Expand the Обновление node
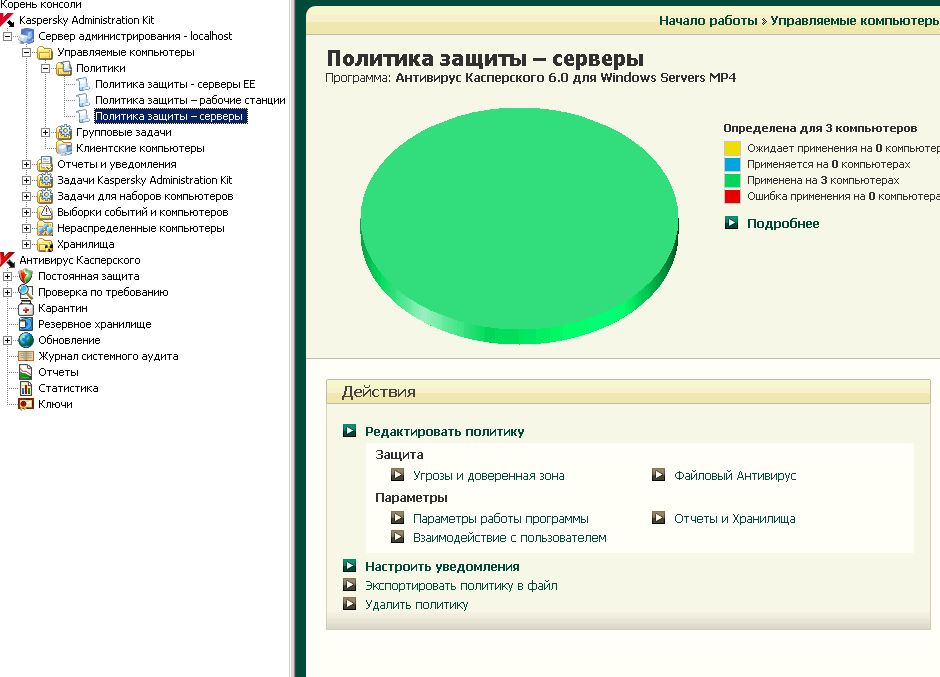 click(8, 341)
